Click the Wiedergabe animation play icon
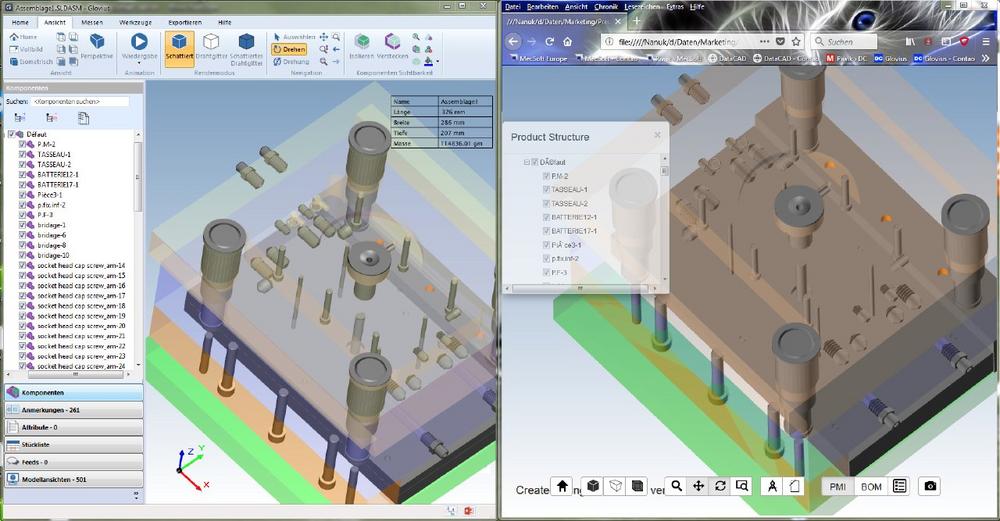Viewport: 1000px width, 521px height. tap(139, 41)
